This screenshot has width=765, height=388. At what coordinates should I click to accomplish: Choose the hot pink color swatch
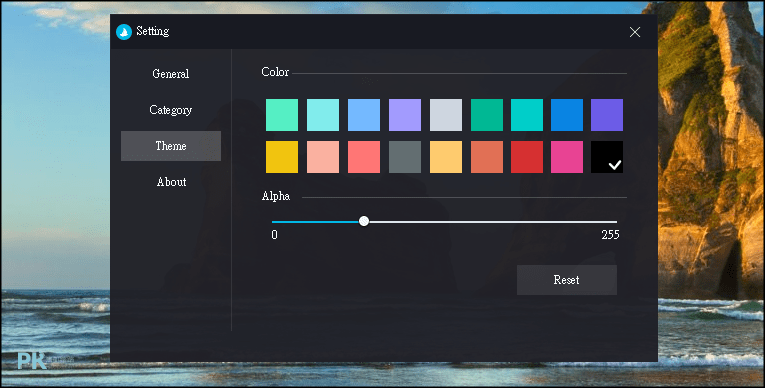point(567,157)
